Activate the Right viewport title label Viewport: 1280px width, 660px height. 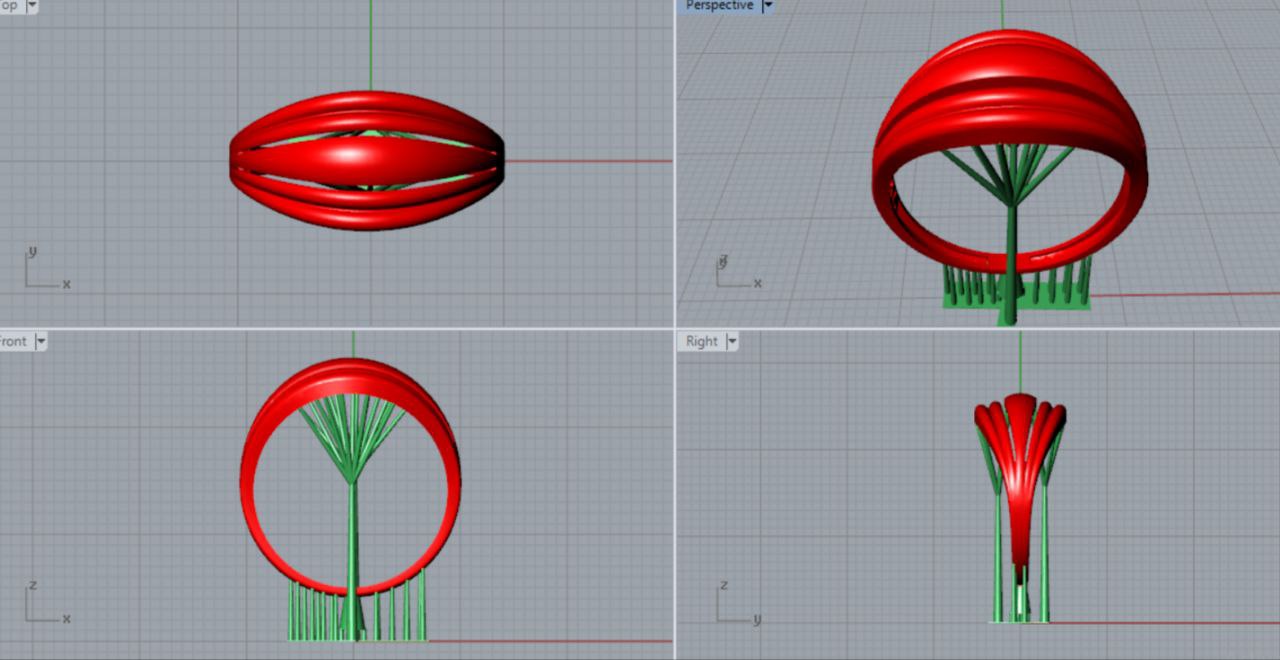tap(701, 341)
